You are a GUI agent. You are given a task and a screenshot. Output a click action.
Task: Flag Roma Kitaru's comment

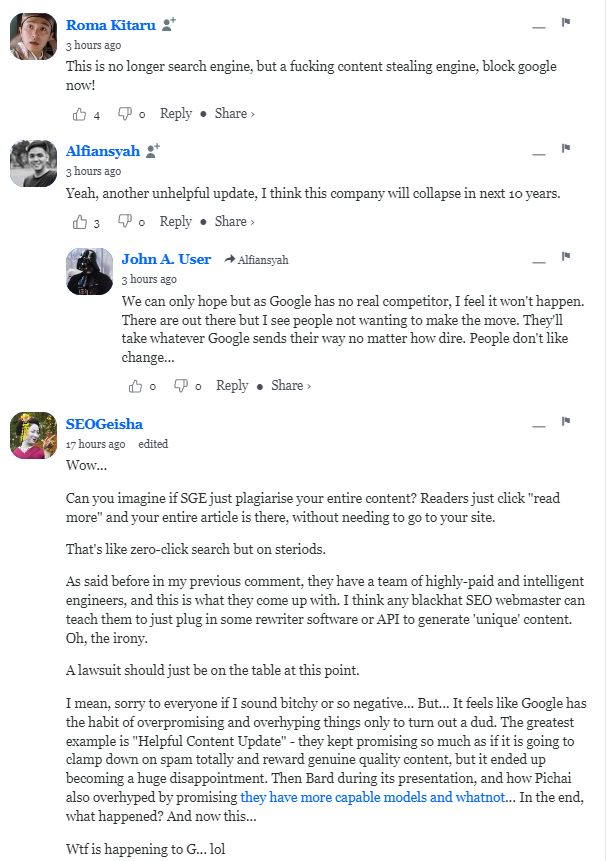[x=565, y=23]
